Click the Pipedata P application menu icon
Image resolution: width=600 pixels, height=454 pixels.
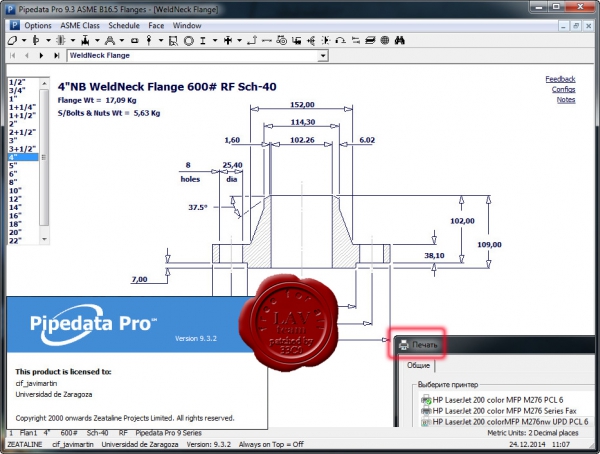[14, 26]
